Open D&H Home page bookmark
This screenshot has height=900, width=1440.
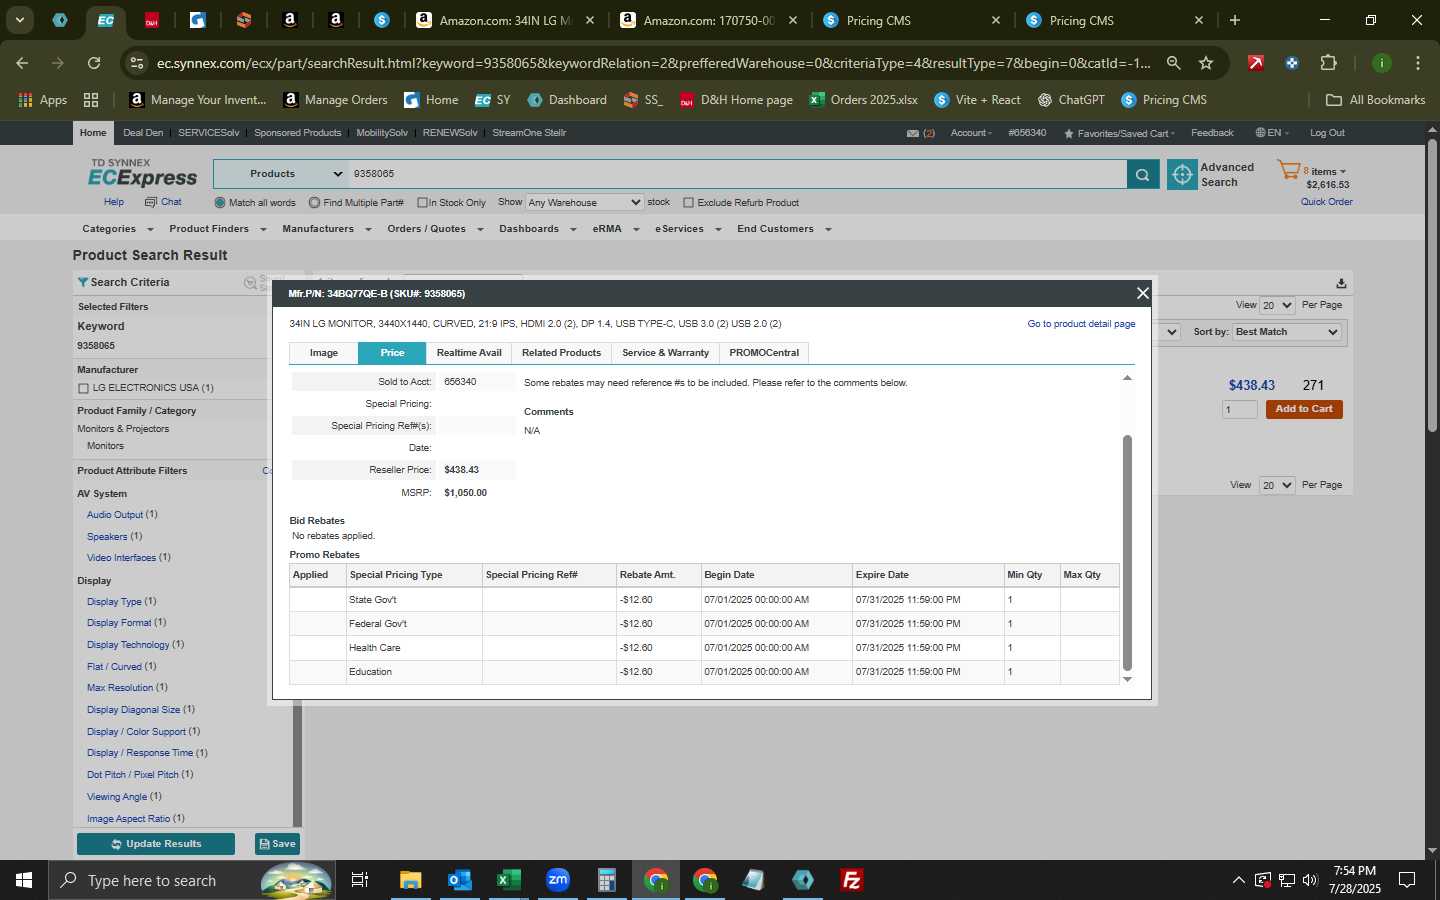[x=736, y=100]
